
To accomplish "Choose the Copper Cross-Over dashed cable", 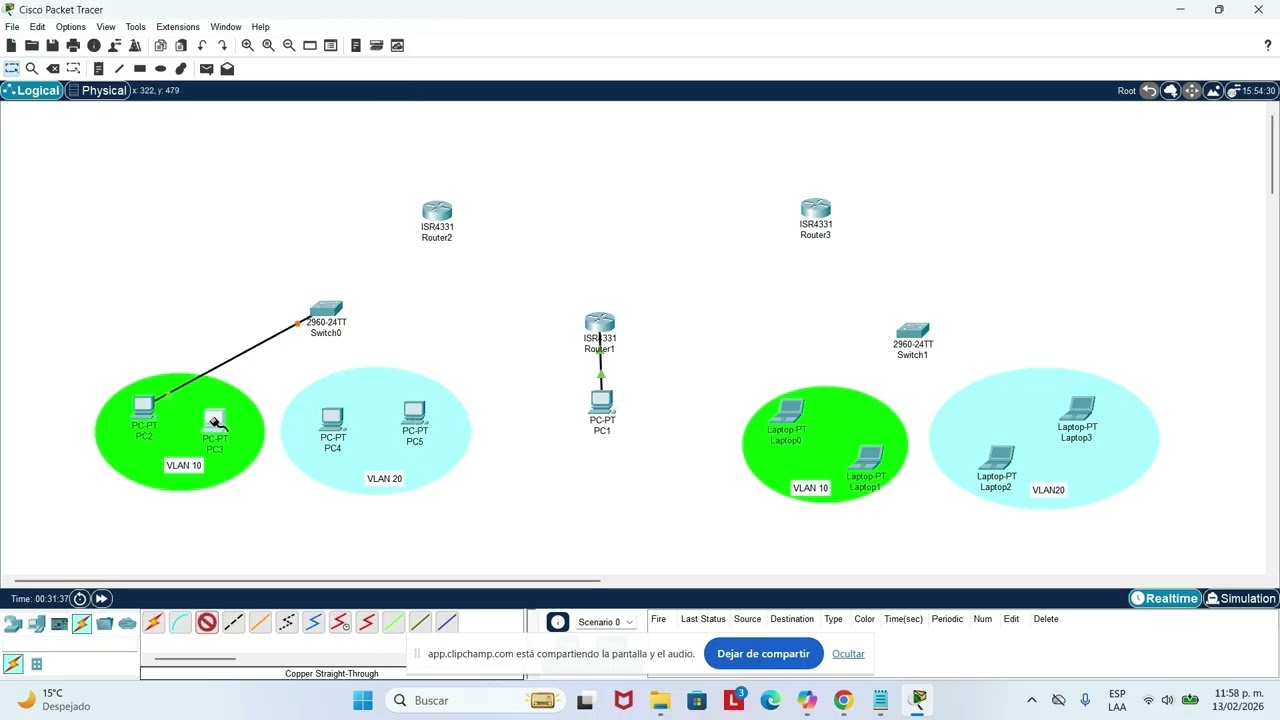I will [x=233, y=622].
